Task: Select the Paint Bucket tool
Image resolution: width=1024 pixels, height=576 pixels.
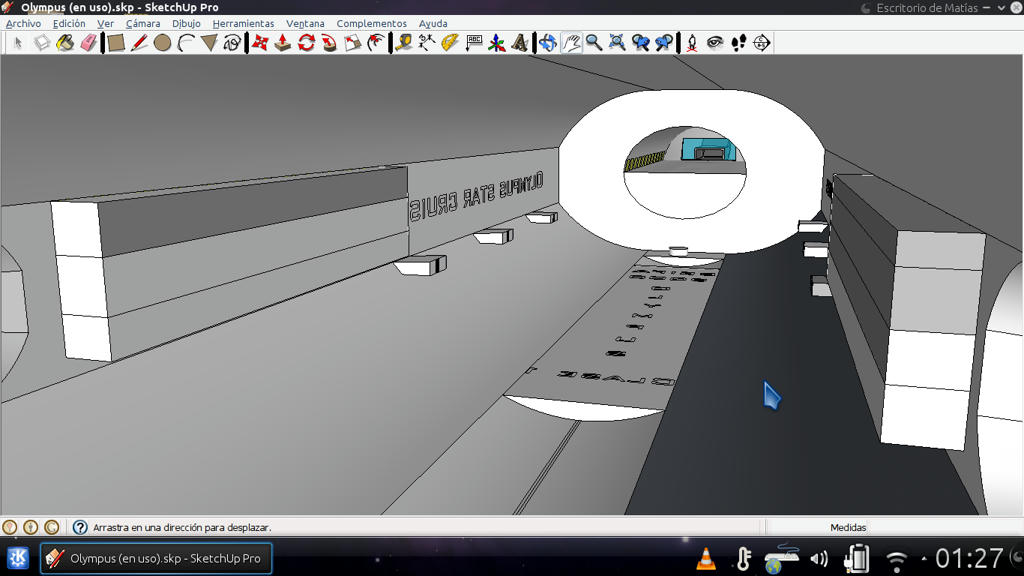Action: 65,43
